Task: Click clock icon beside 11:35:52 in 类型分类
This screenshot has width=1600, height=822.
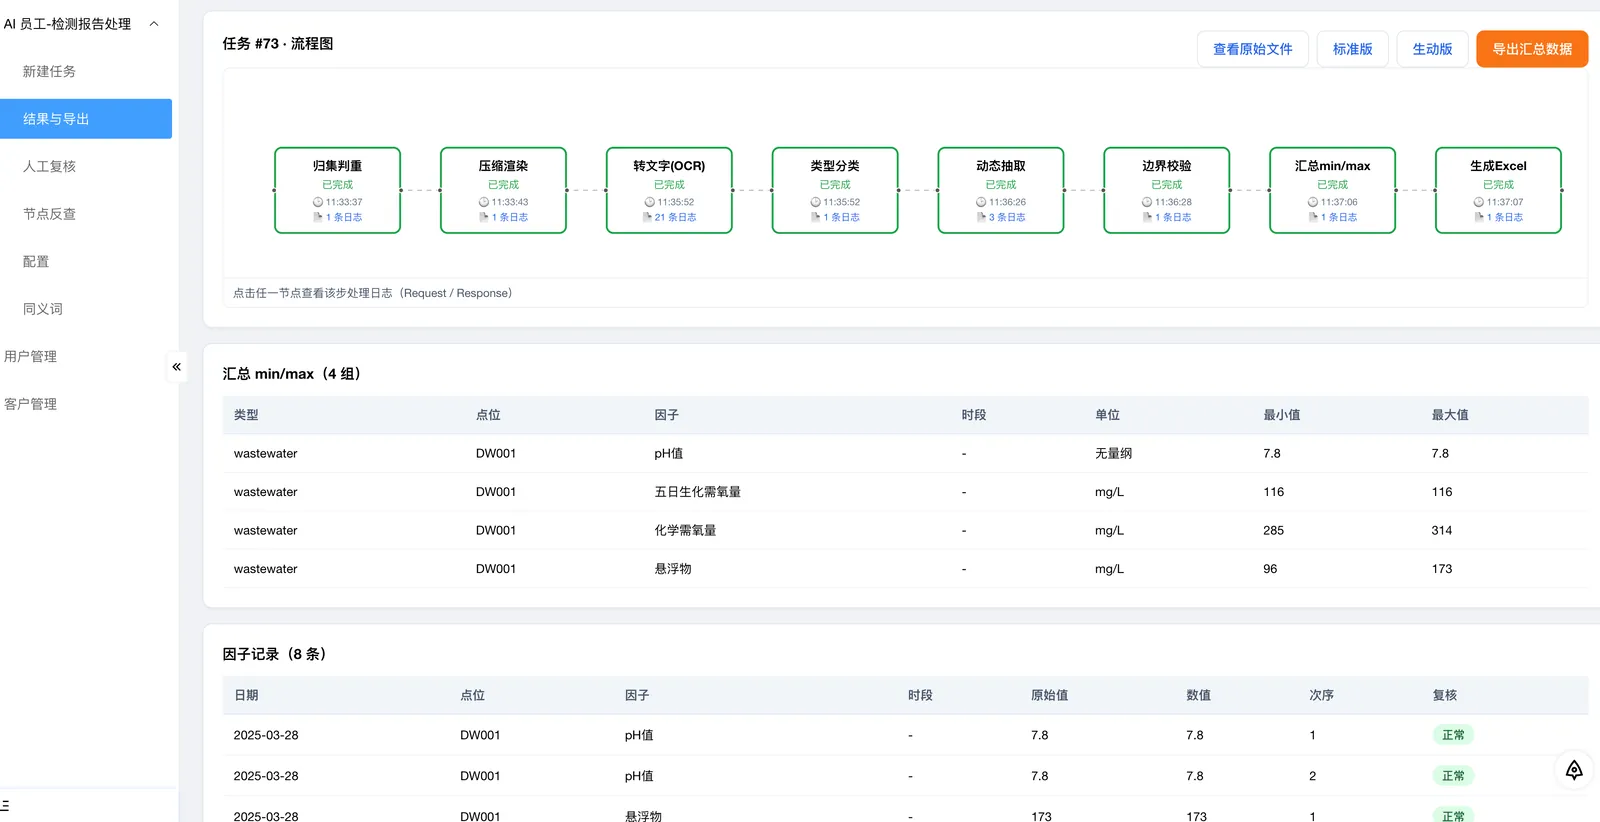Action: (x=815, y=202)
